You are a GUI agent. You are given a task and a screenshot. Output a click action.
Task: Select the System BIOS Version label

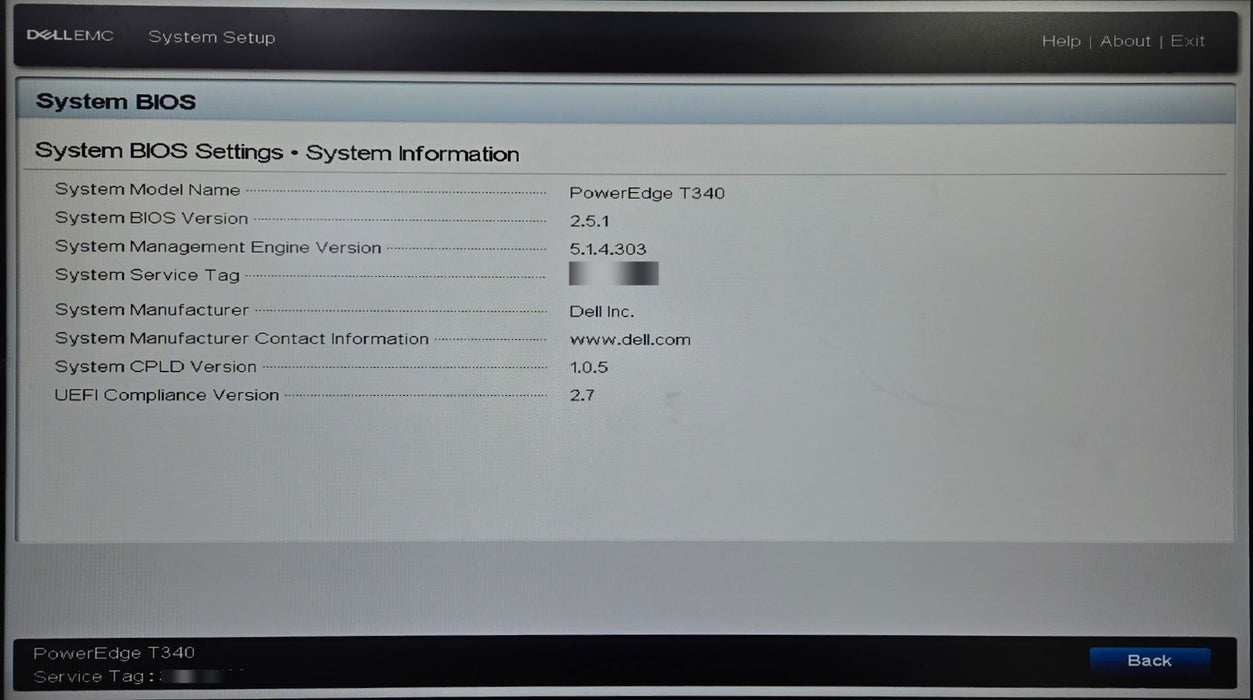(152, 218)
